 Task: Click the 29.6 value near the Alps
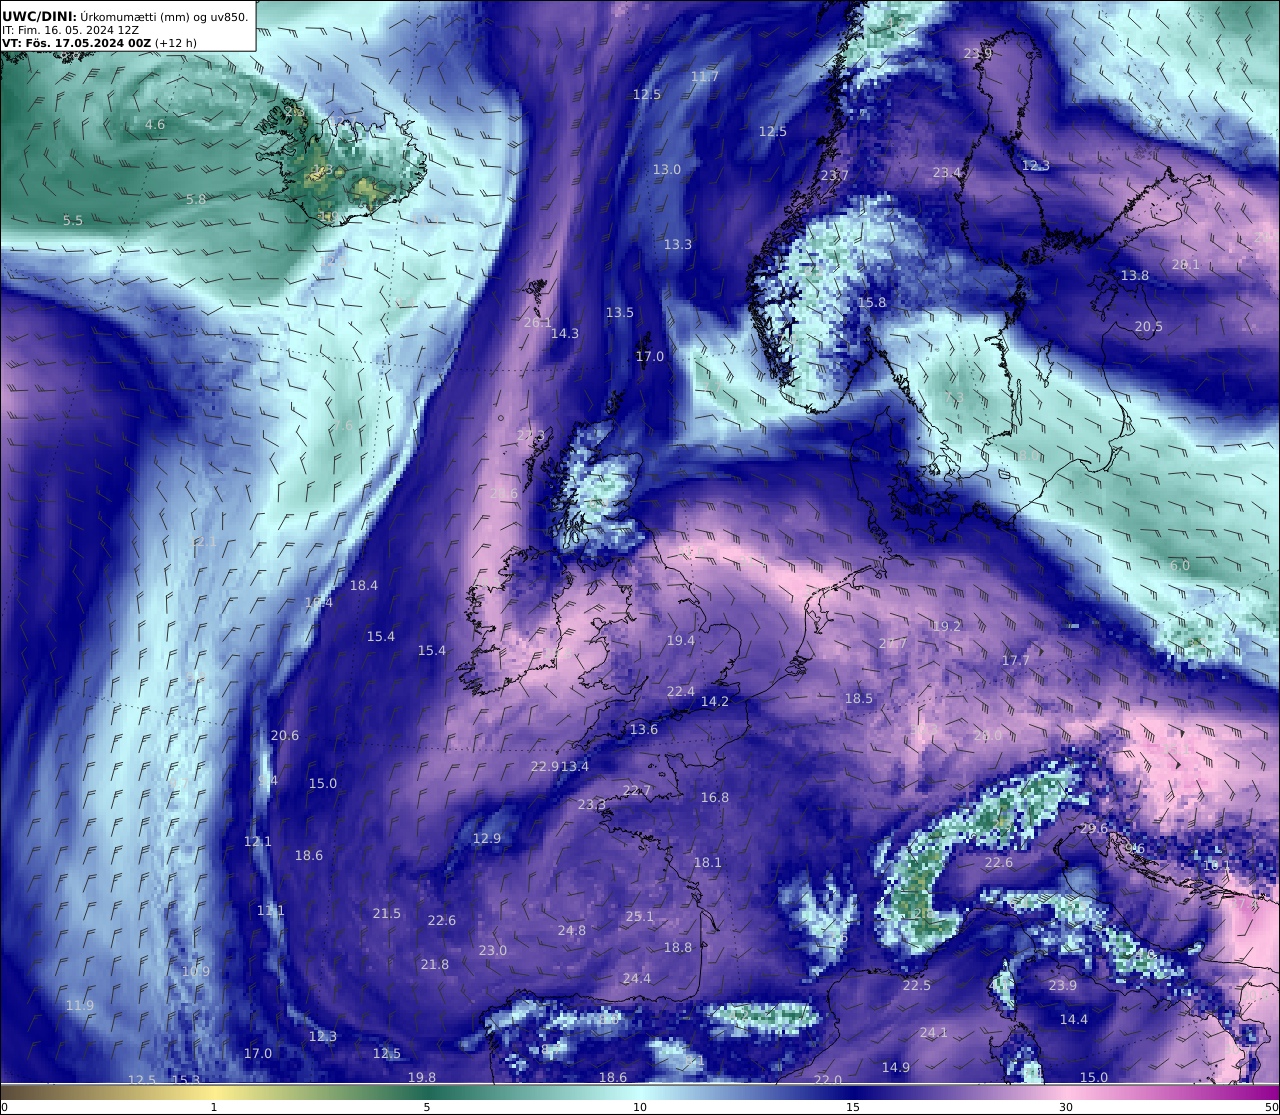(1094, 829)
